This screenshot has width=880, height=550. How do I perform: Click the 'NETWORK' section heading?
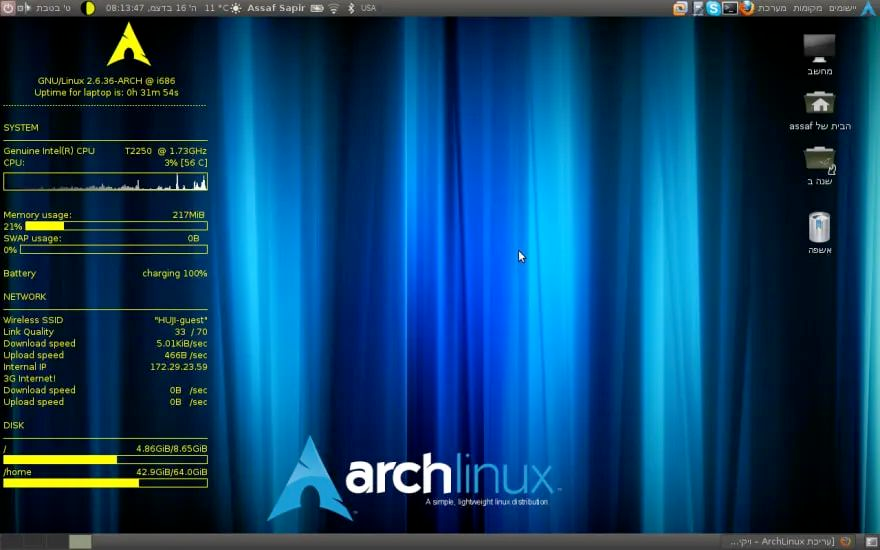[25, 297]
